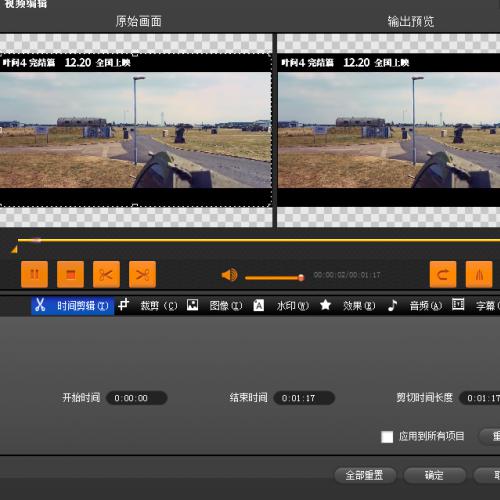Screen dimensions: 500x500
Task: Adjust the volume slider handle
Action: coord(301,277)
